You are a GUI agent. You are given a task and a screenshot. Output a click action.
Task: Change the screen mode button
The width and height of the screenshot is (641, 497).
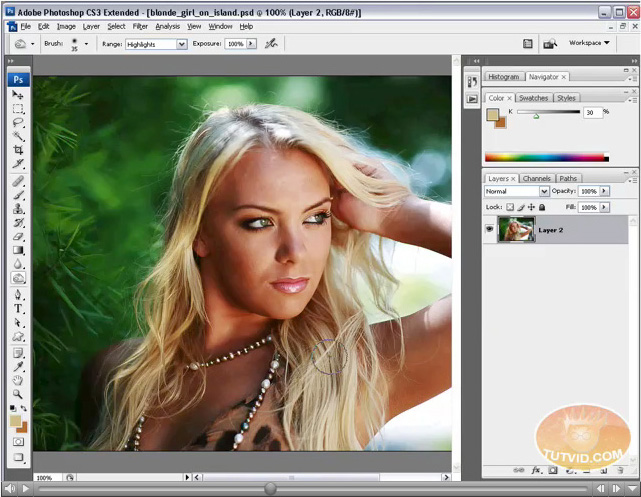[18, 457]
